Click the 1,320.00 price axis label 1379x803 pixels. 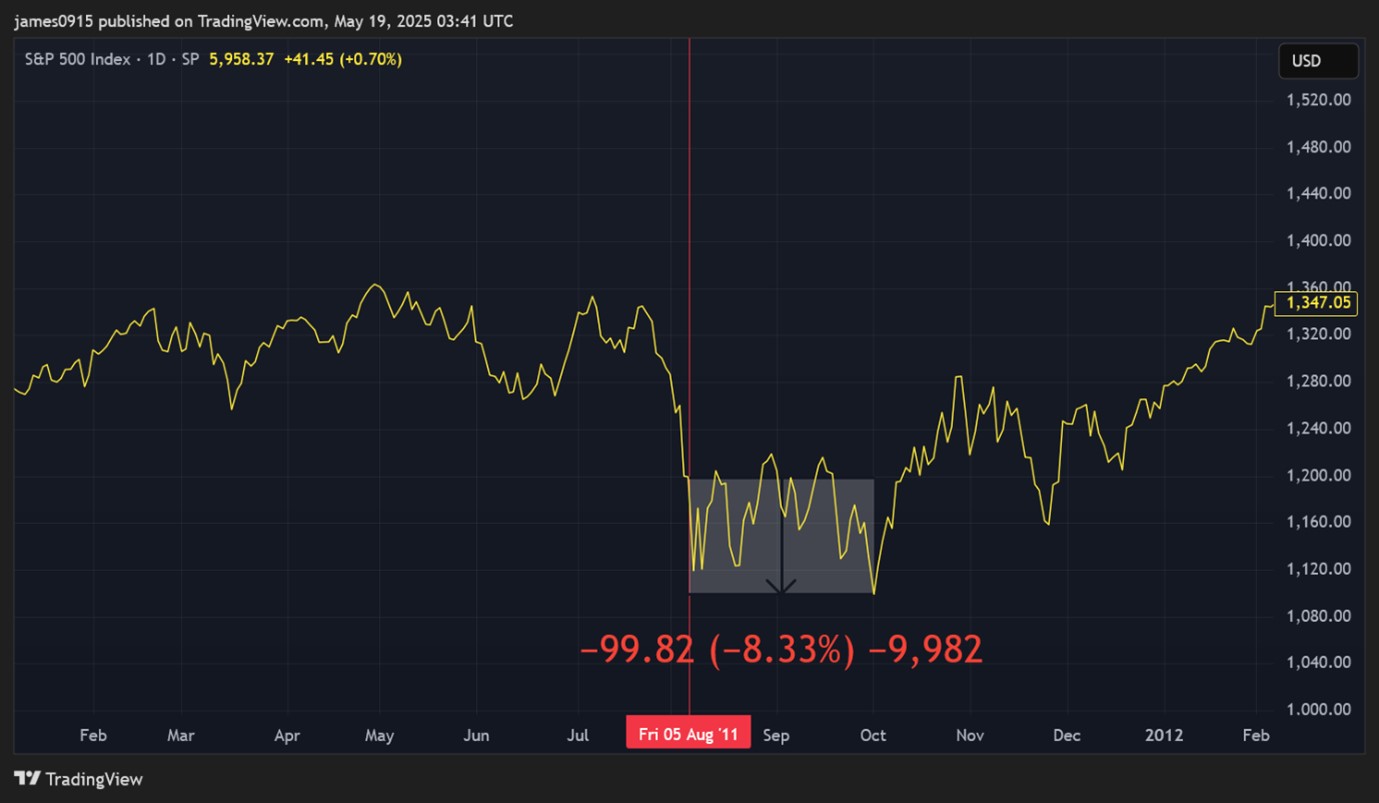(x=1319, y=334)
